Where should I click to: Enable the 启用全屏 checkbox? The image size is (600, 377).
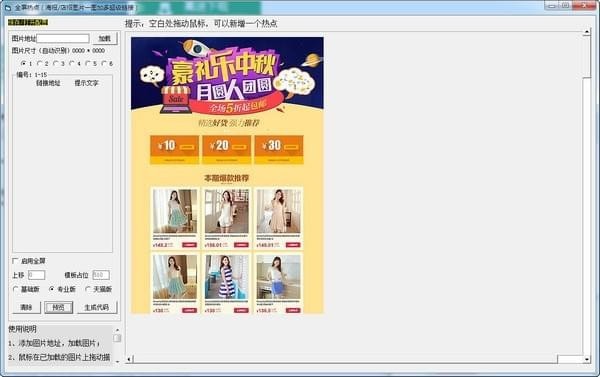pyautogui.click(x=15, y=261)
